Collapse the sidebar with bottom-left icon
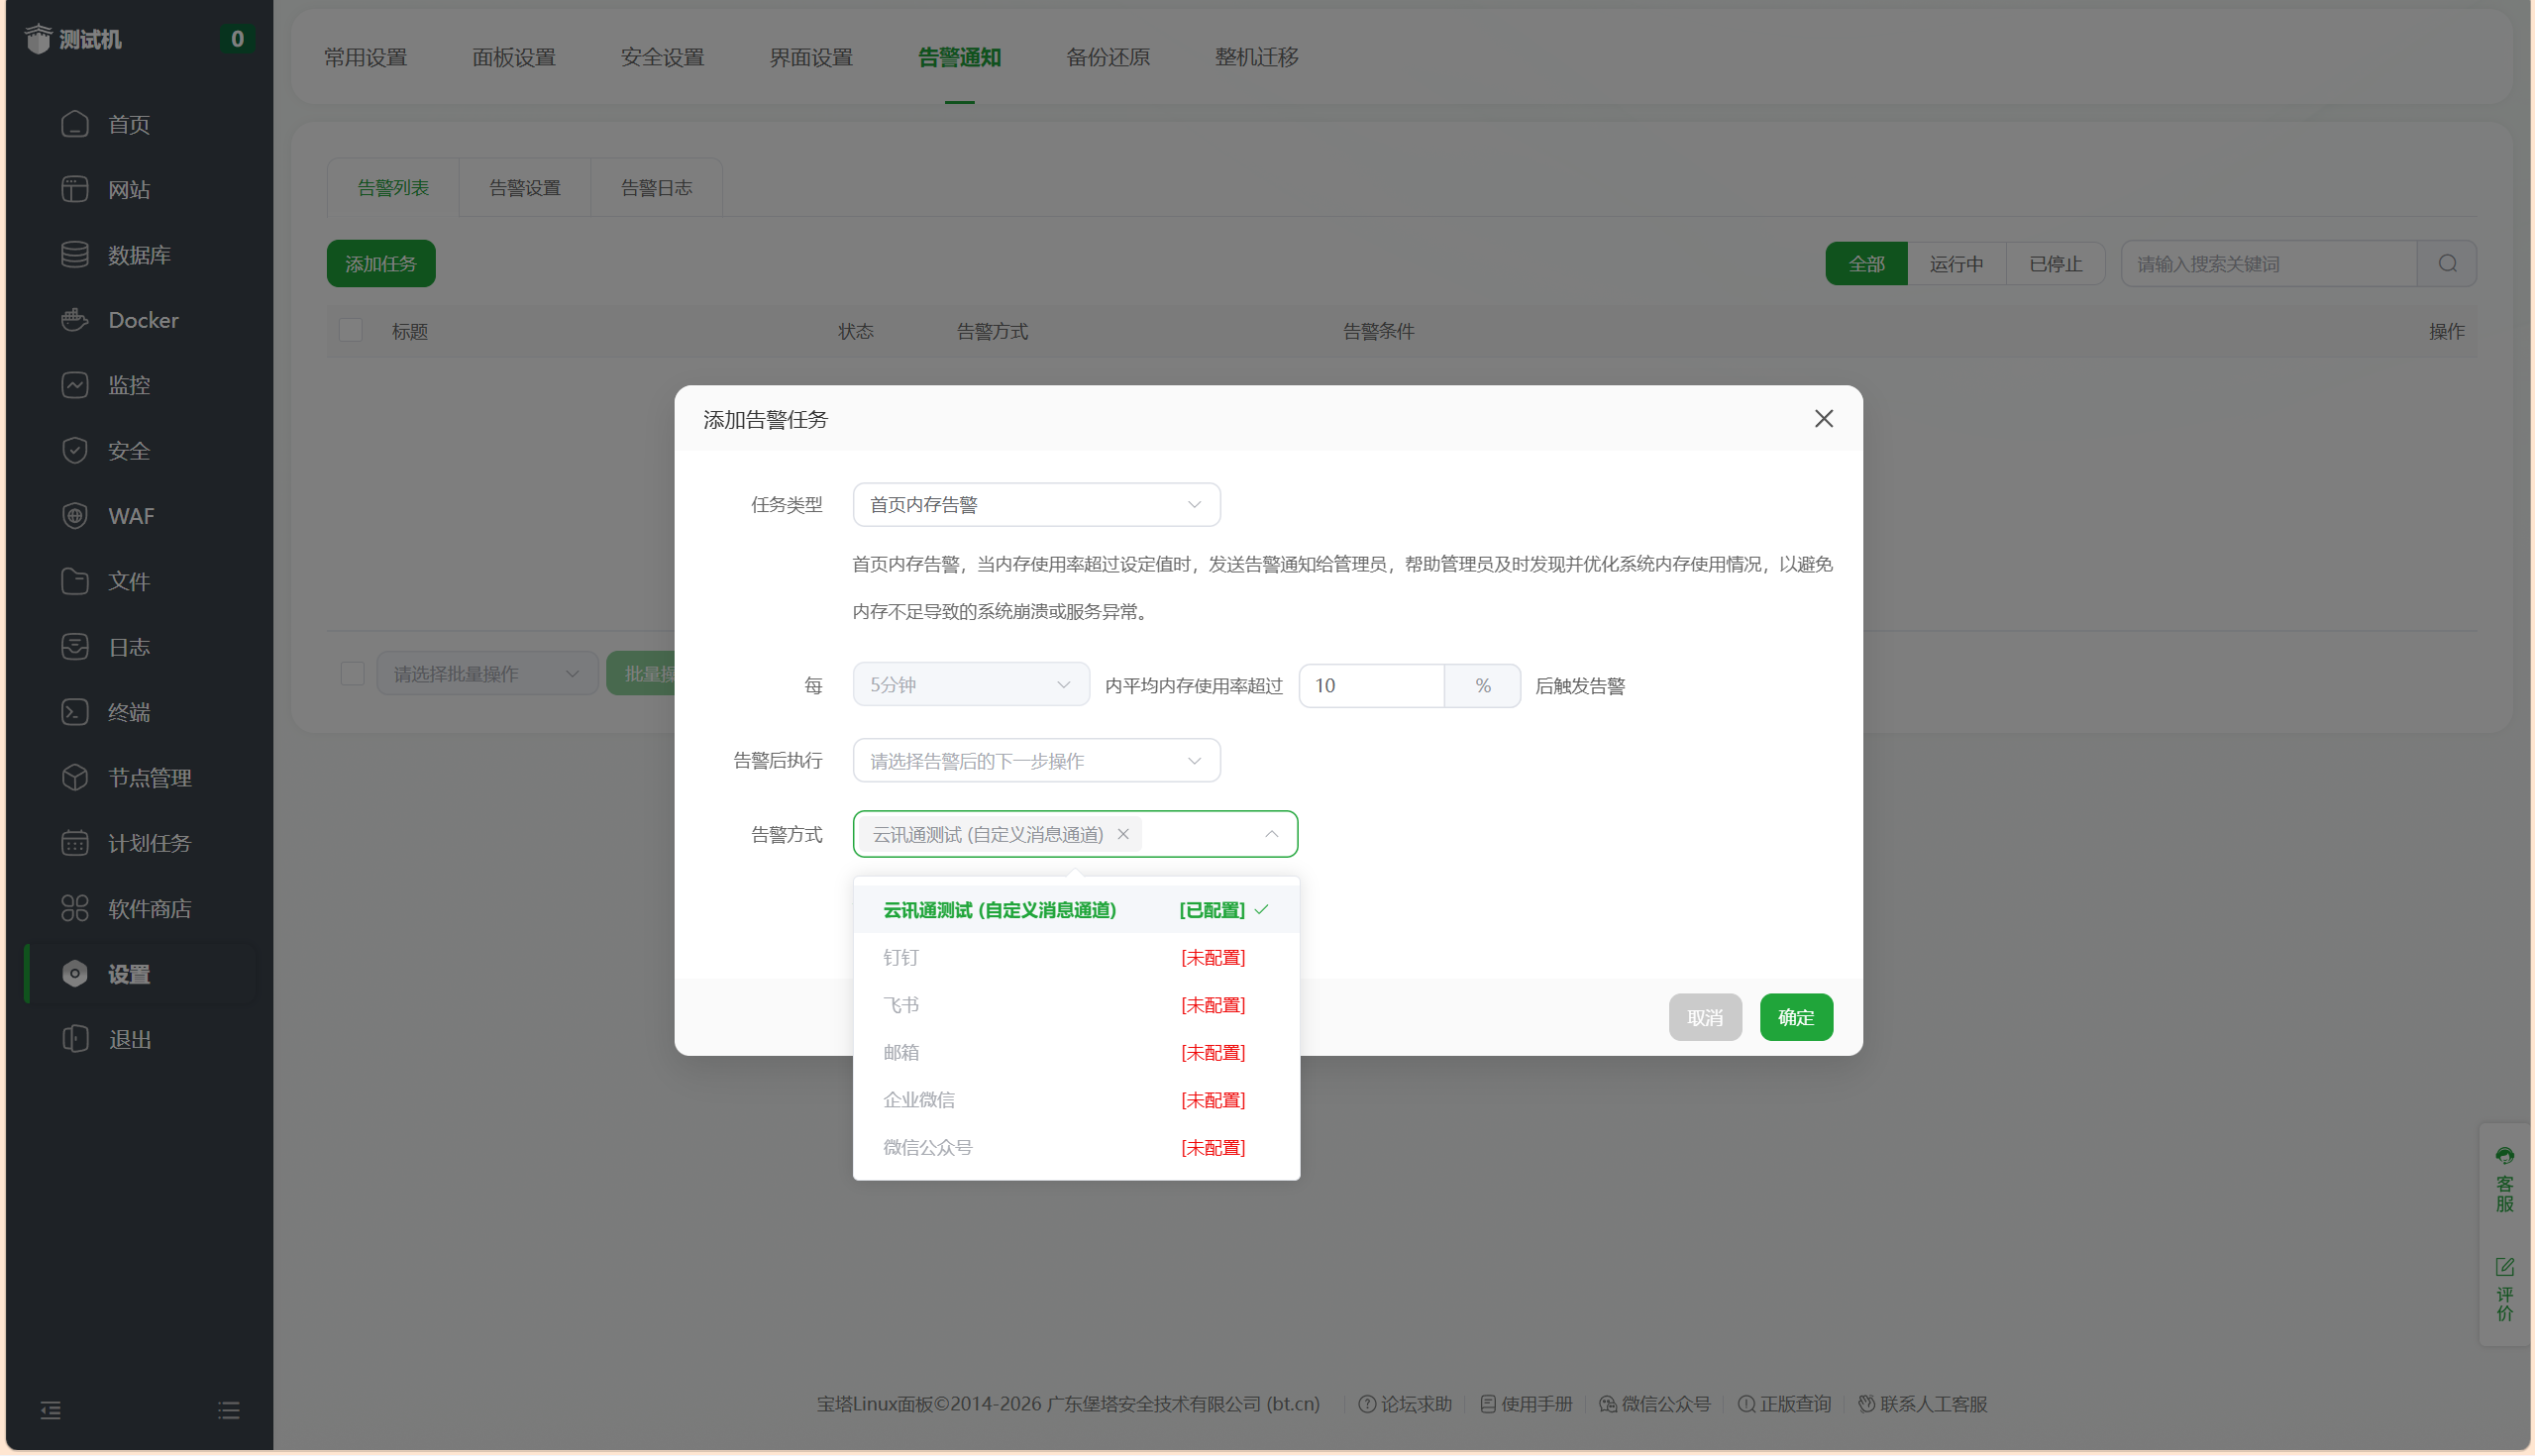2535x1456 pixels. click(x=51, y=1410)
